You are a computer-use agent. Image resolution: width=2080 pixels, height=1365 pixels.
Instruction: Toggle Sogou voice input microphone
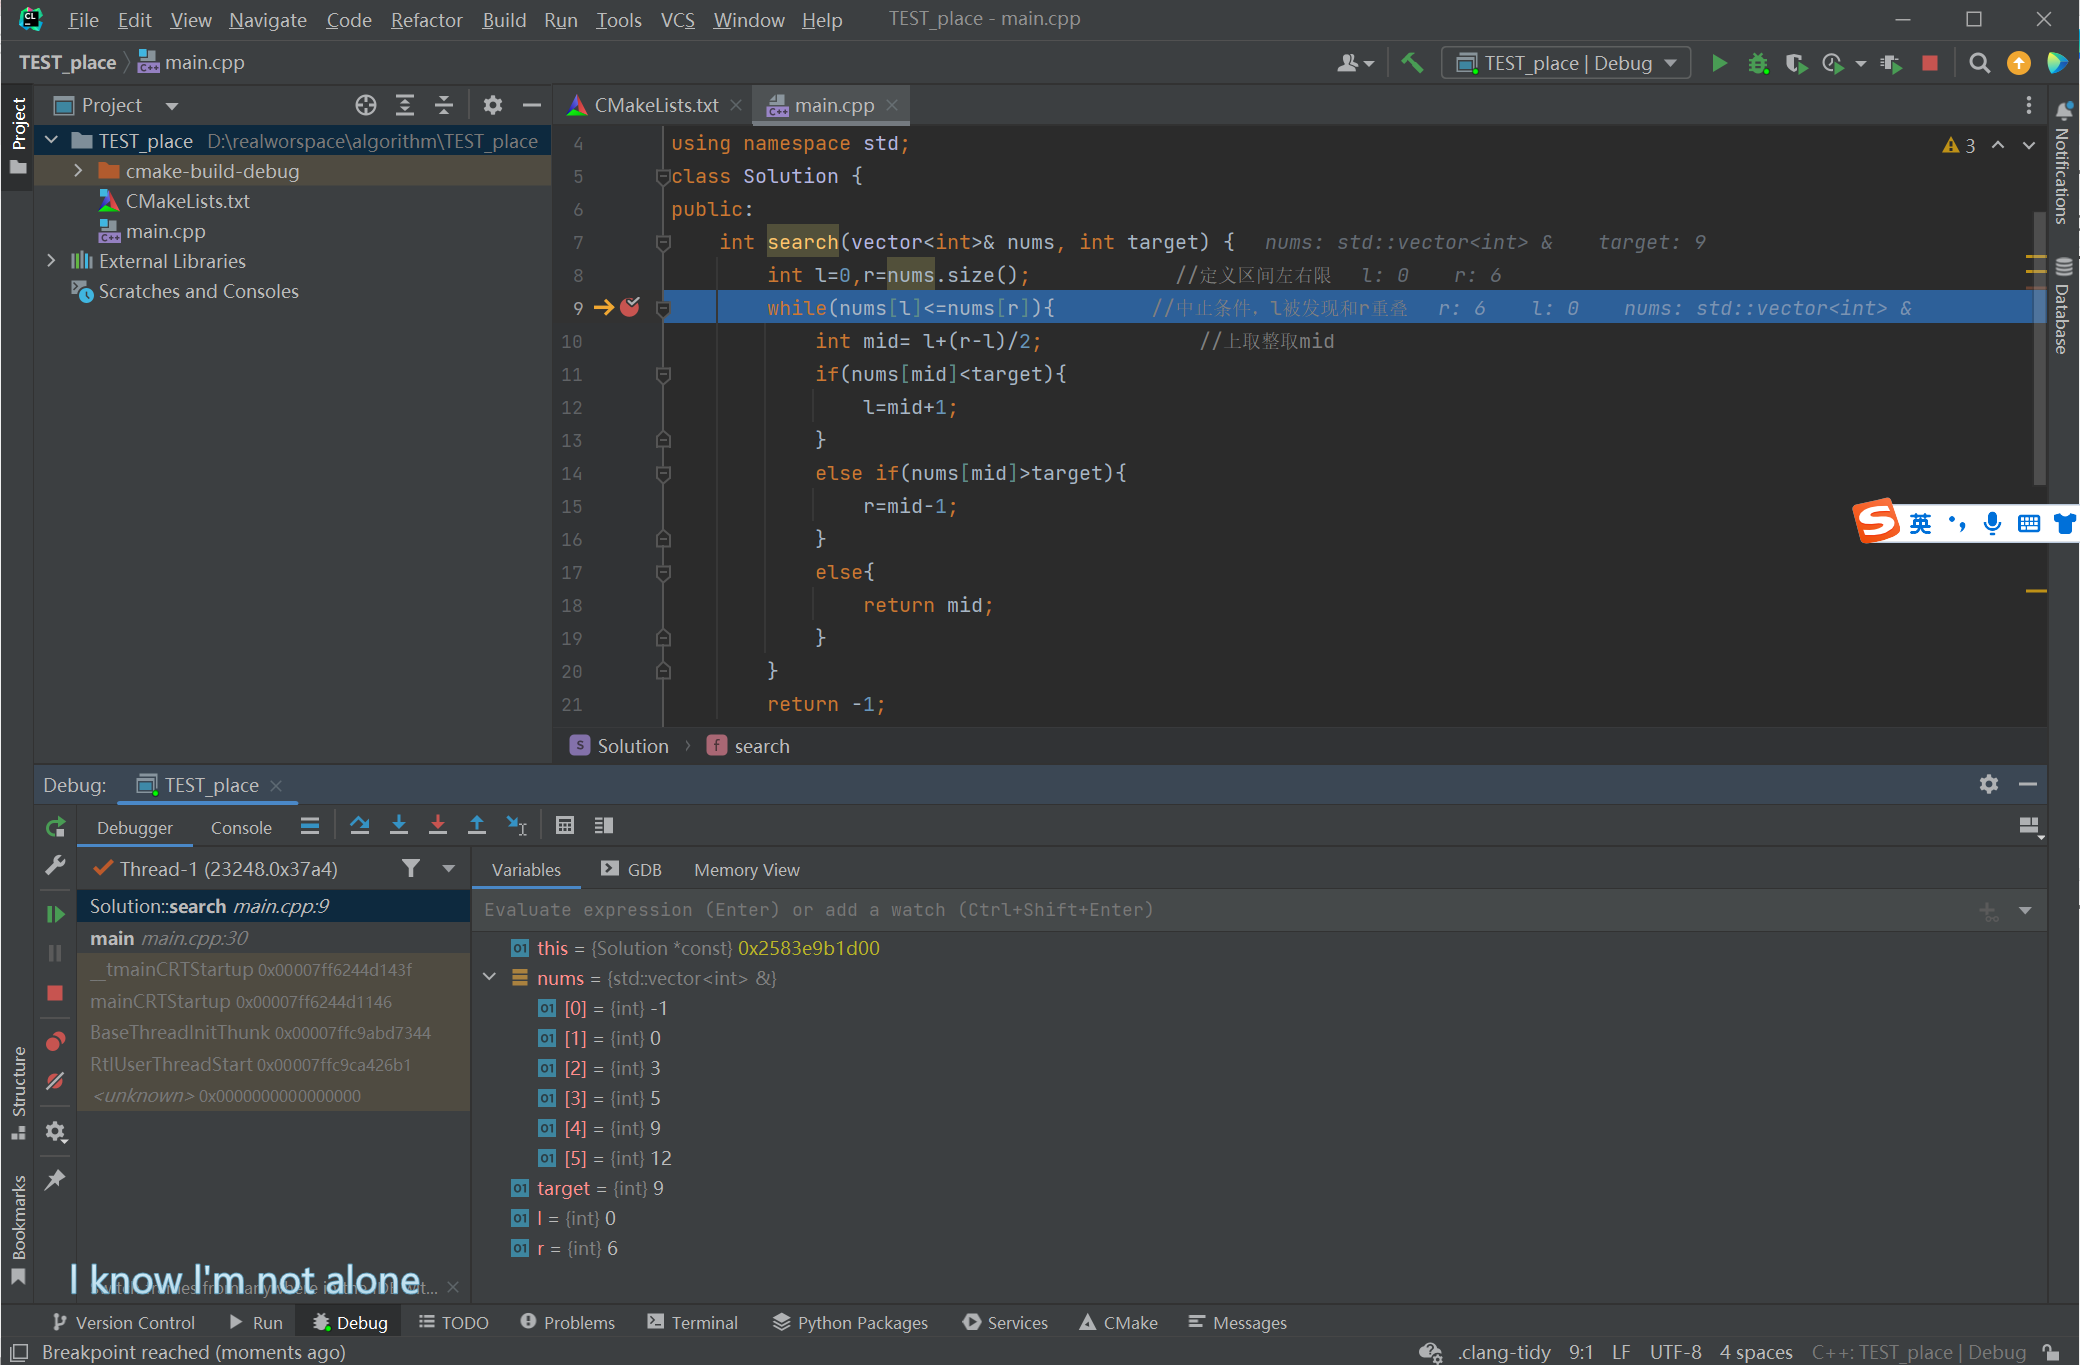coord(1992,523)
